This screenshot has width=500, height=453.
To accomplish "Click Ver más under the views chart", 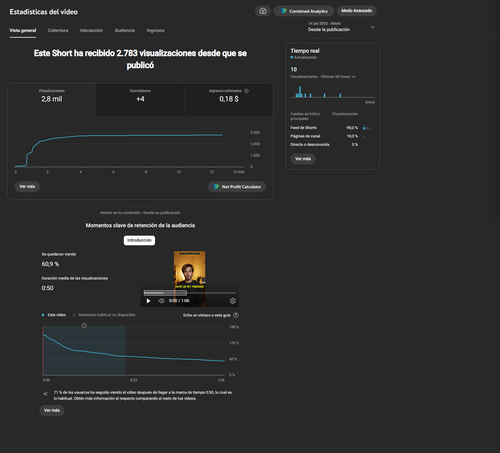I will coord(27,186).
